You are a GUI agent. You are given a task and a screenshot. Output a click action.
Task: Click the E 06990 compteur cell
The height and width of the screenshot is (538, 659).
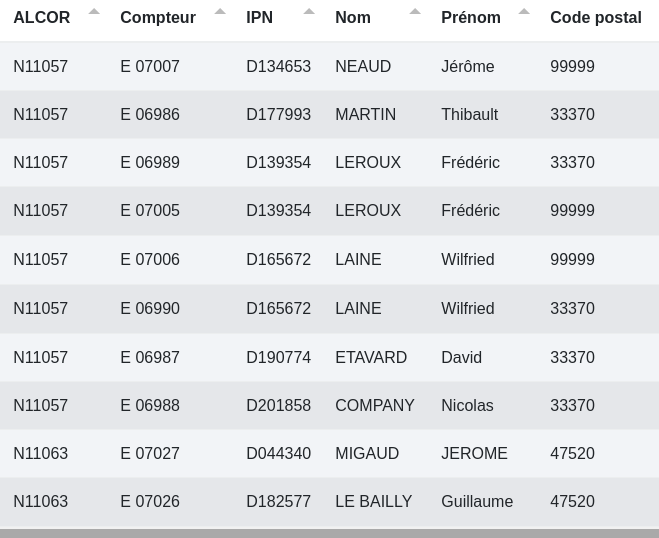point(150,309)
